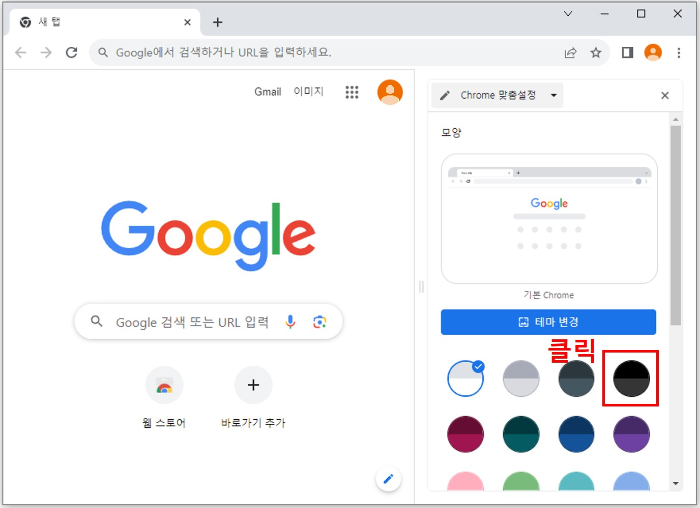The width and height of the screenshot is (700, 508).
Task: Click the 기본 Chrome theme preview thumbnail
Action: point(549,219)
